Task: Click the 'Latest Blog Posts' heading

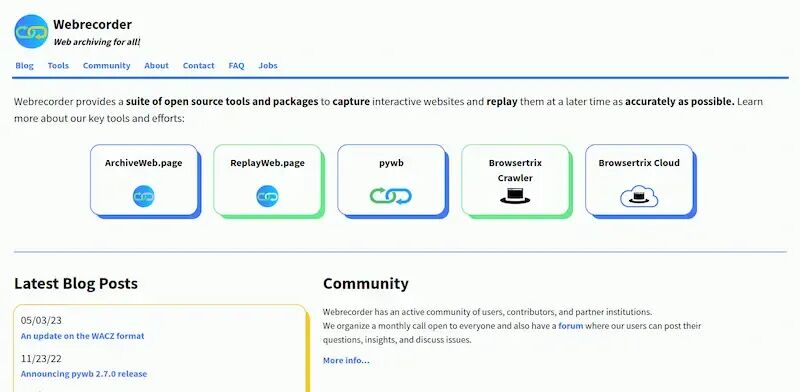Action: tap(76, 284)
